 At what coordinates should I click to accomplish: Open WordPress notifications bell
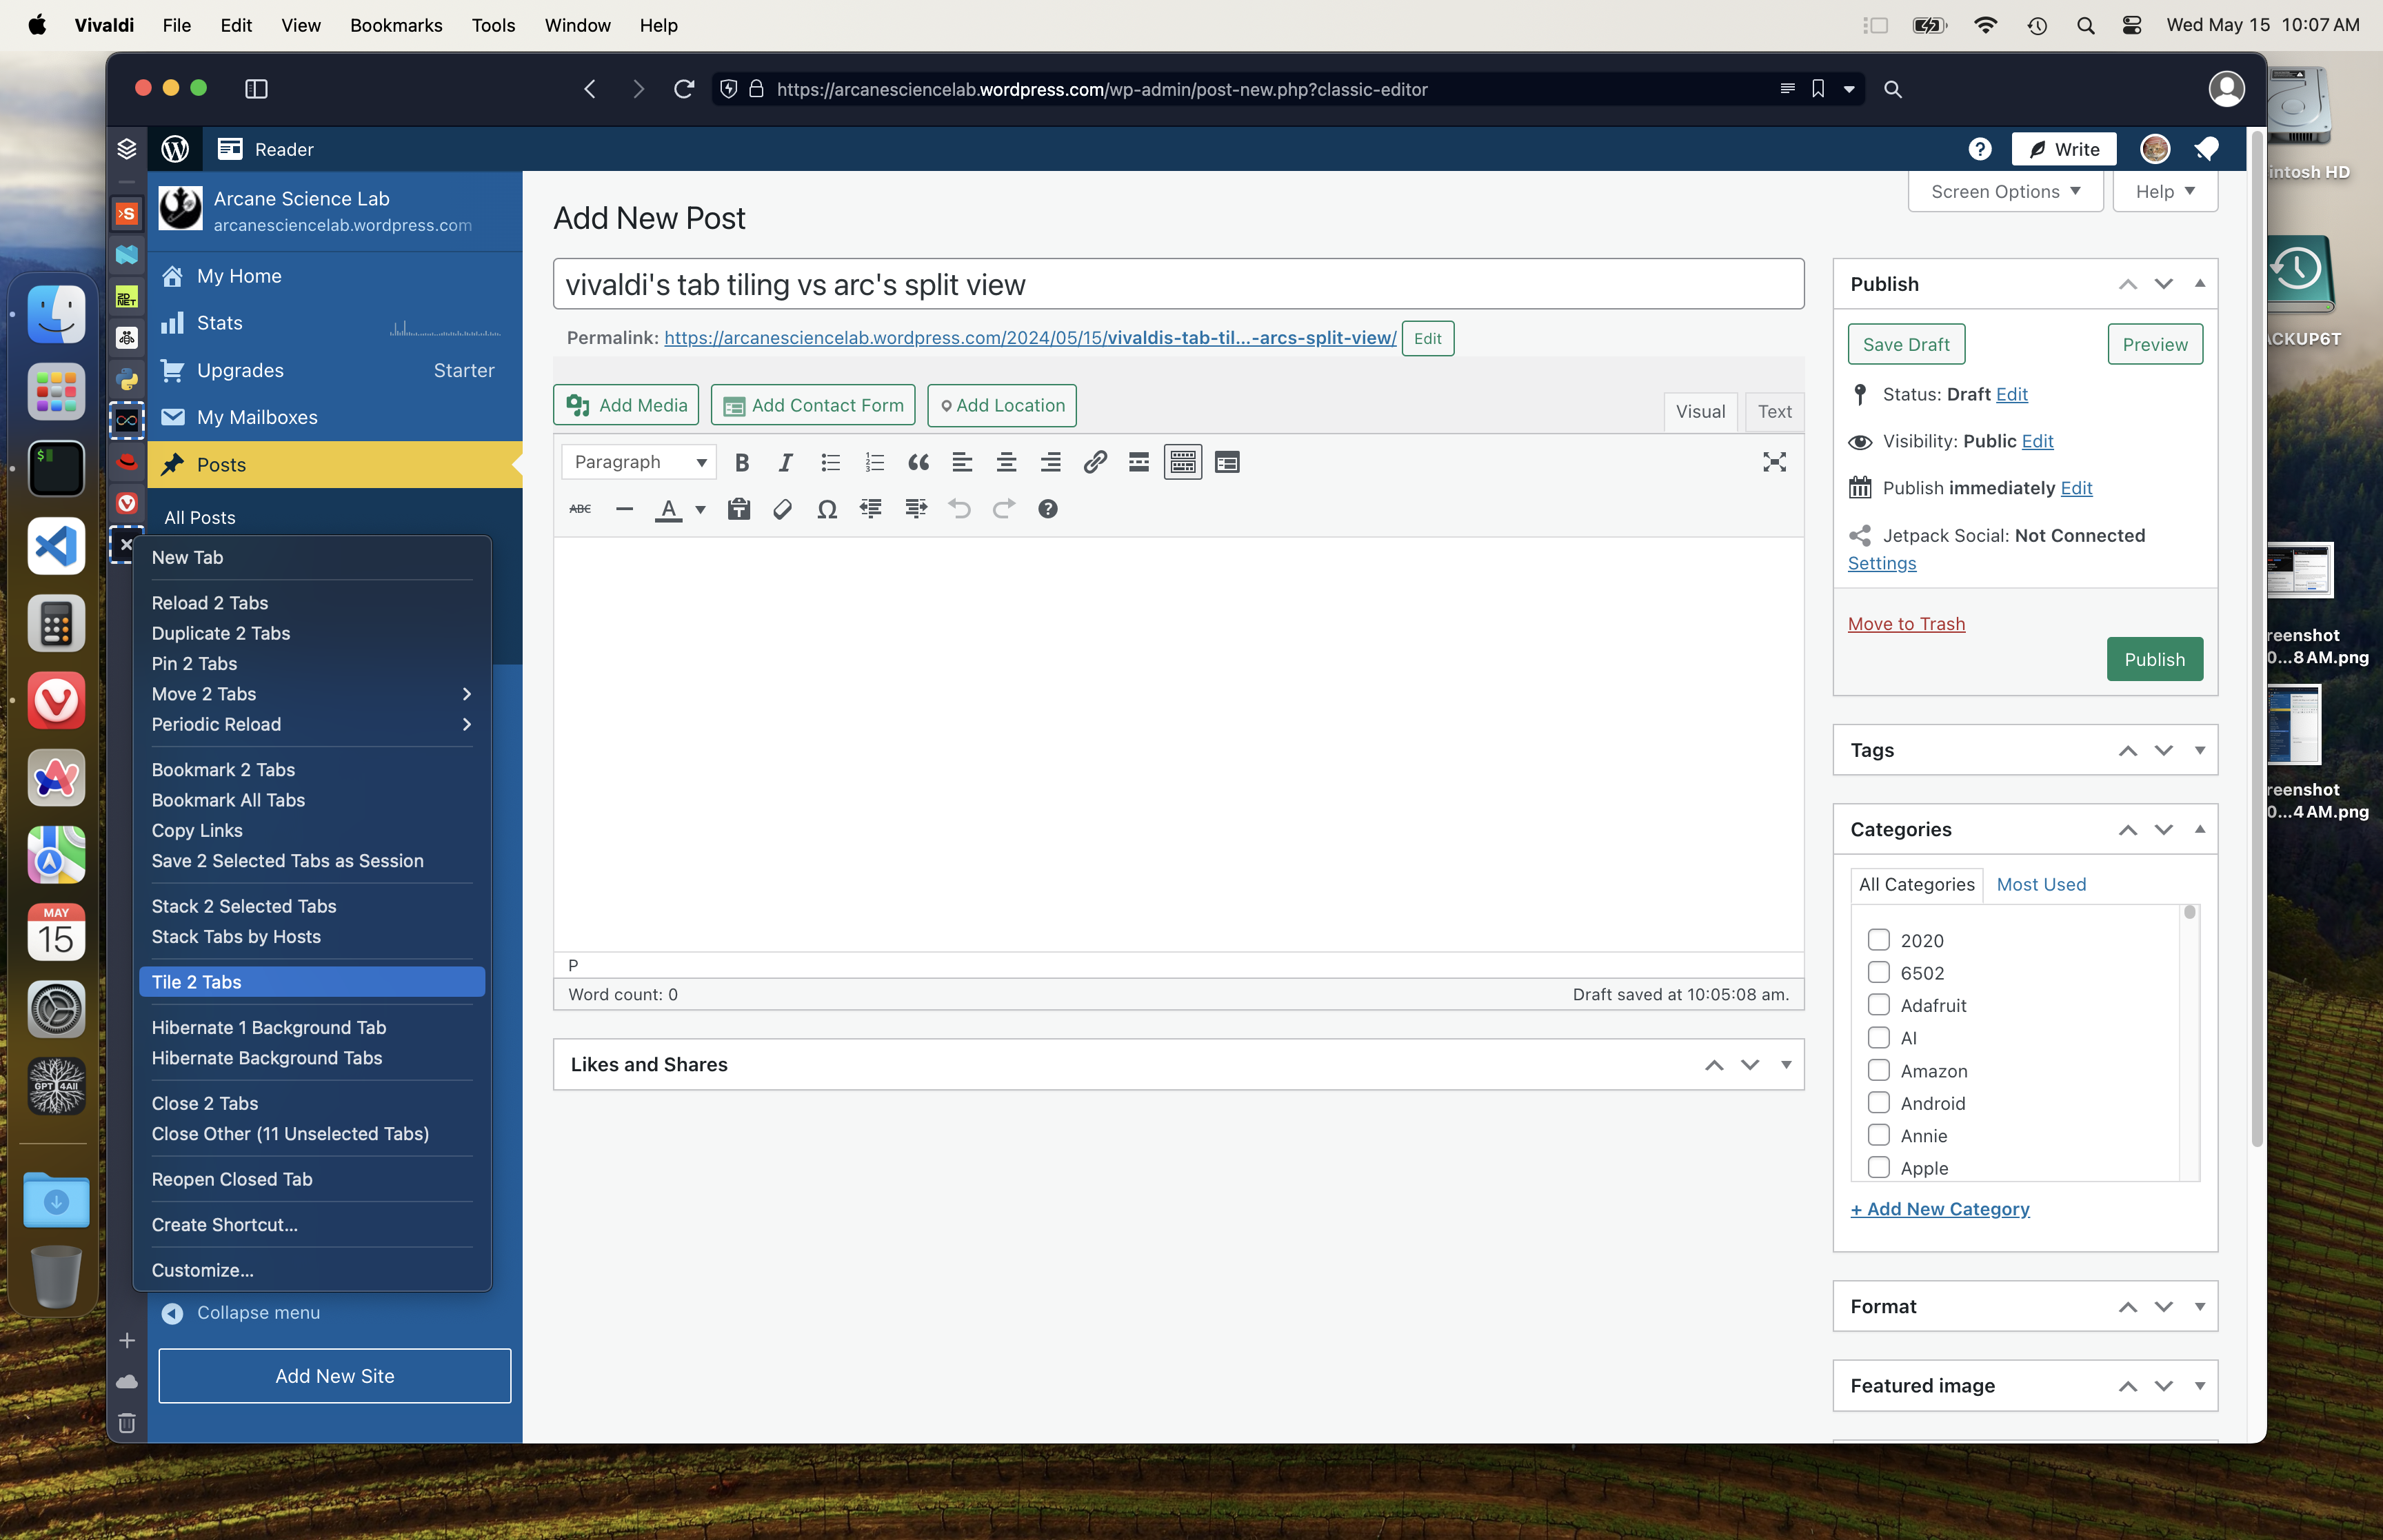[2207, 149]
